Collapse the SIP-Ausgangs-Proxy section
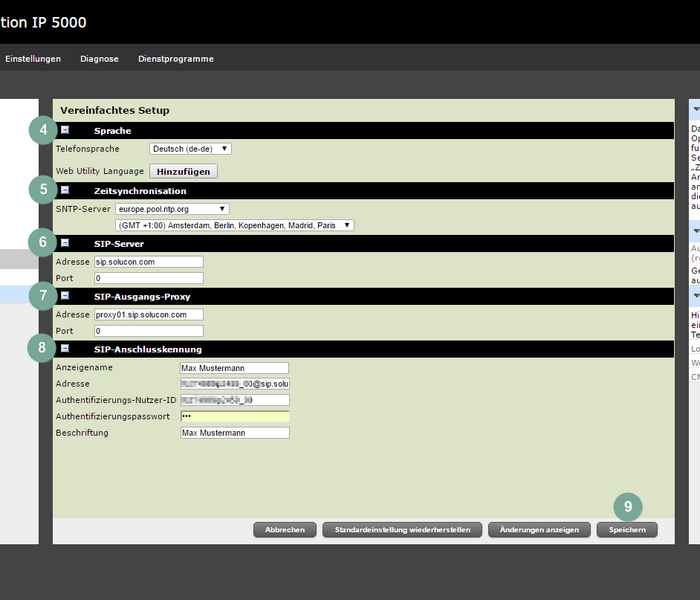 (65, 296)
